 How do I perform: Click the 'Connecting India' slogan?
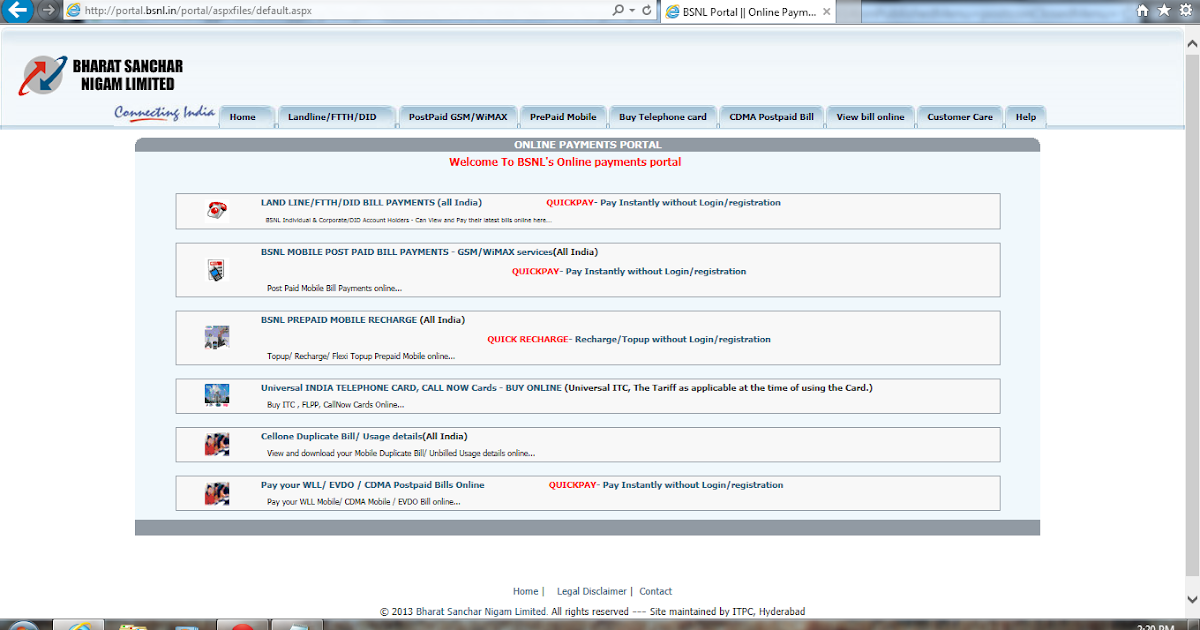[165, 112]
